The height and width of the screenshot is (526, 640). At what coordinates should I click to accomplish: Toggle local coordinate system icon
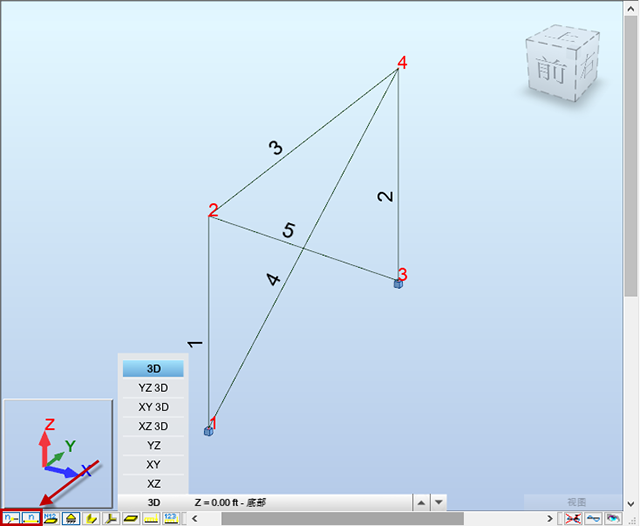point(111,518)
